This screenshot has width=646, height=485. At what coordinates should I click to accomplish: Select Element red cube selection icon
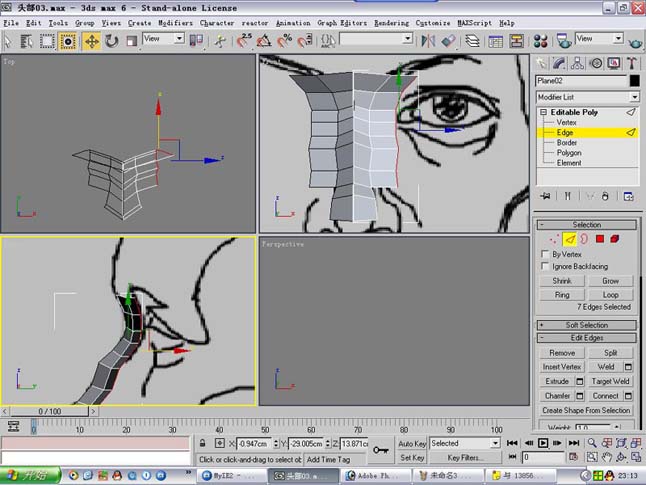coord(615,239)
